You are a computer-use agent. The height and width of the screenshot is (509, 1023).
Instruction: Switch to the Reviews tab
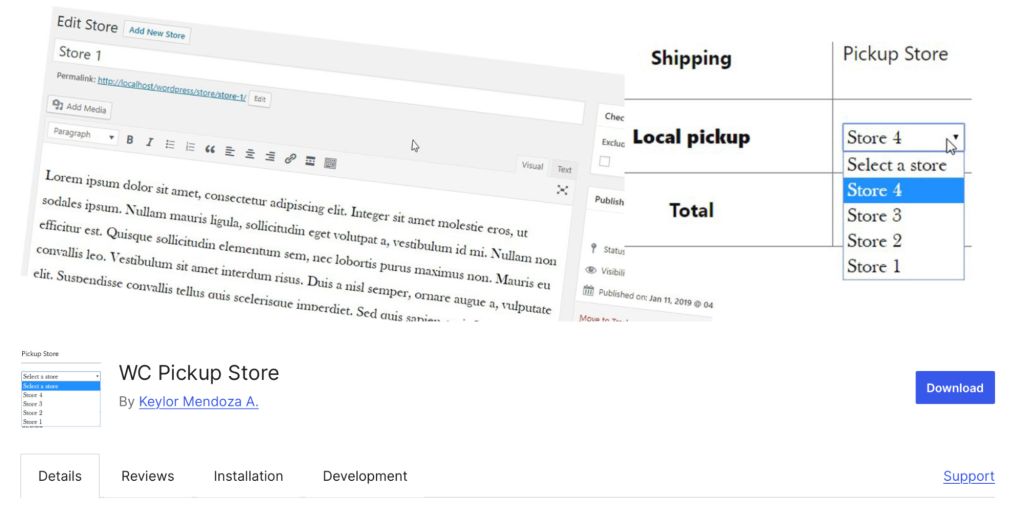pos(148,476)
